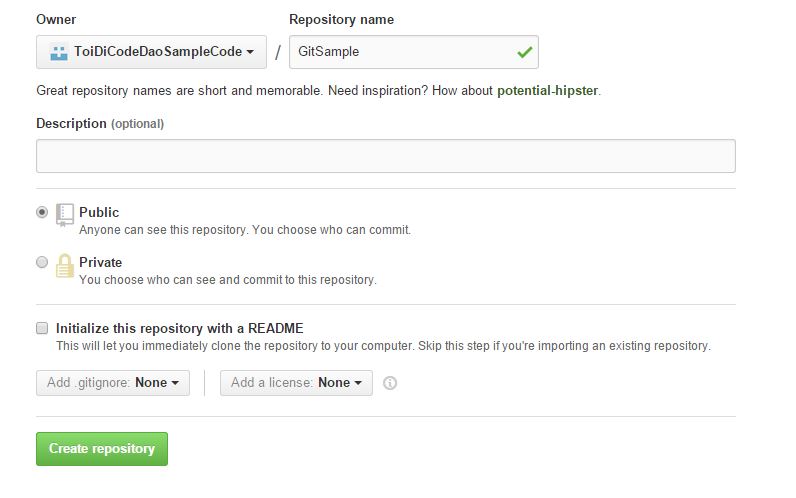Click the Public repository book icon
Screen dimensions: 796x498
(x=65, y=213)
